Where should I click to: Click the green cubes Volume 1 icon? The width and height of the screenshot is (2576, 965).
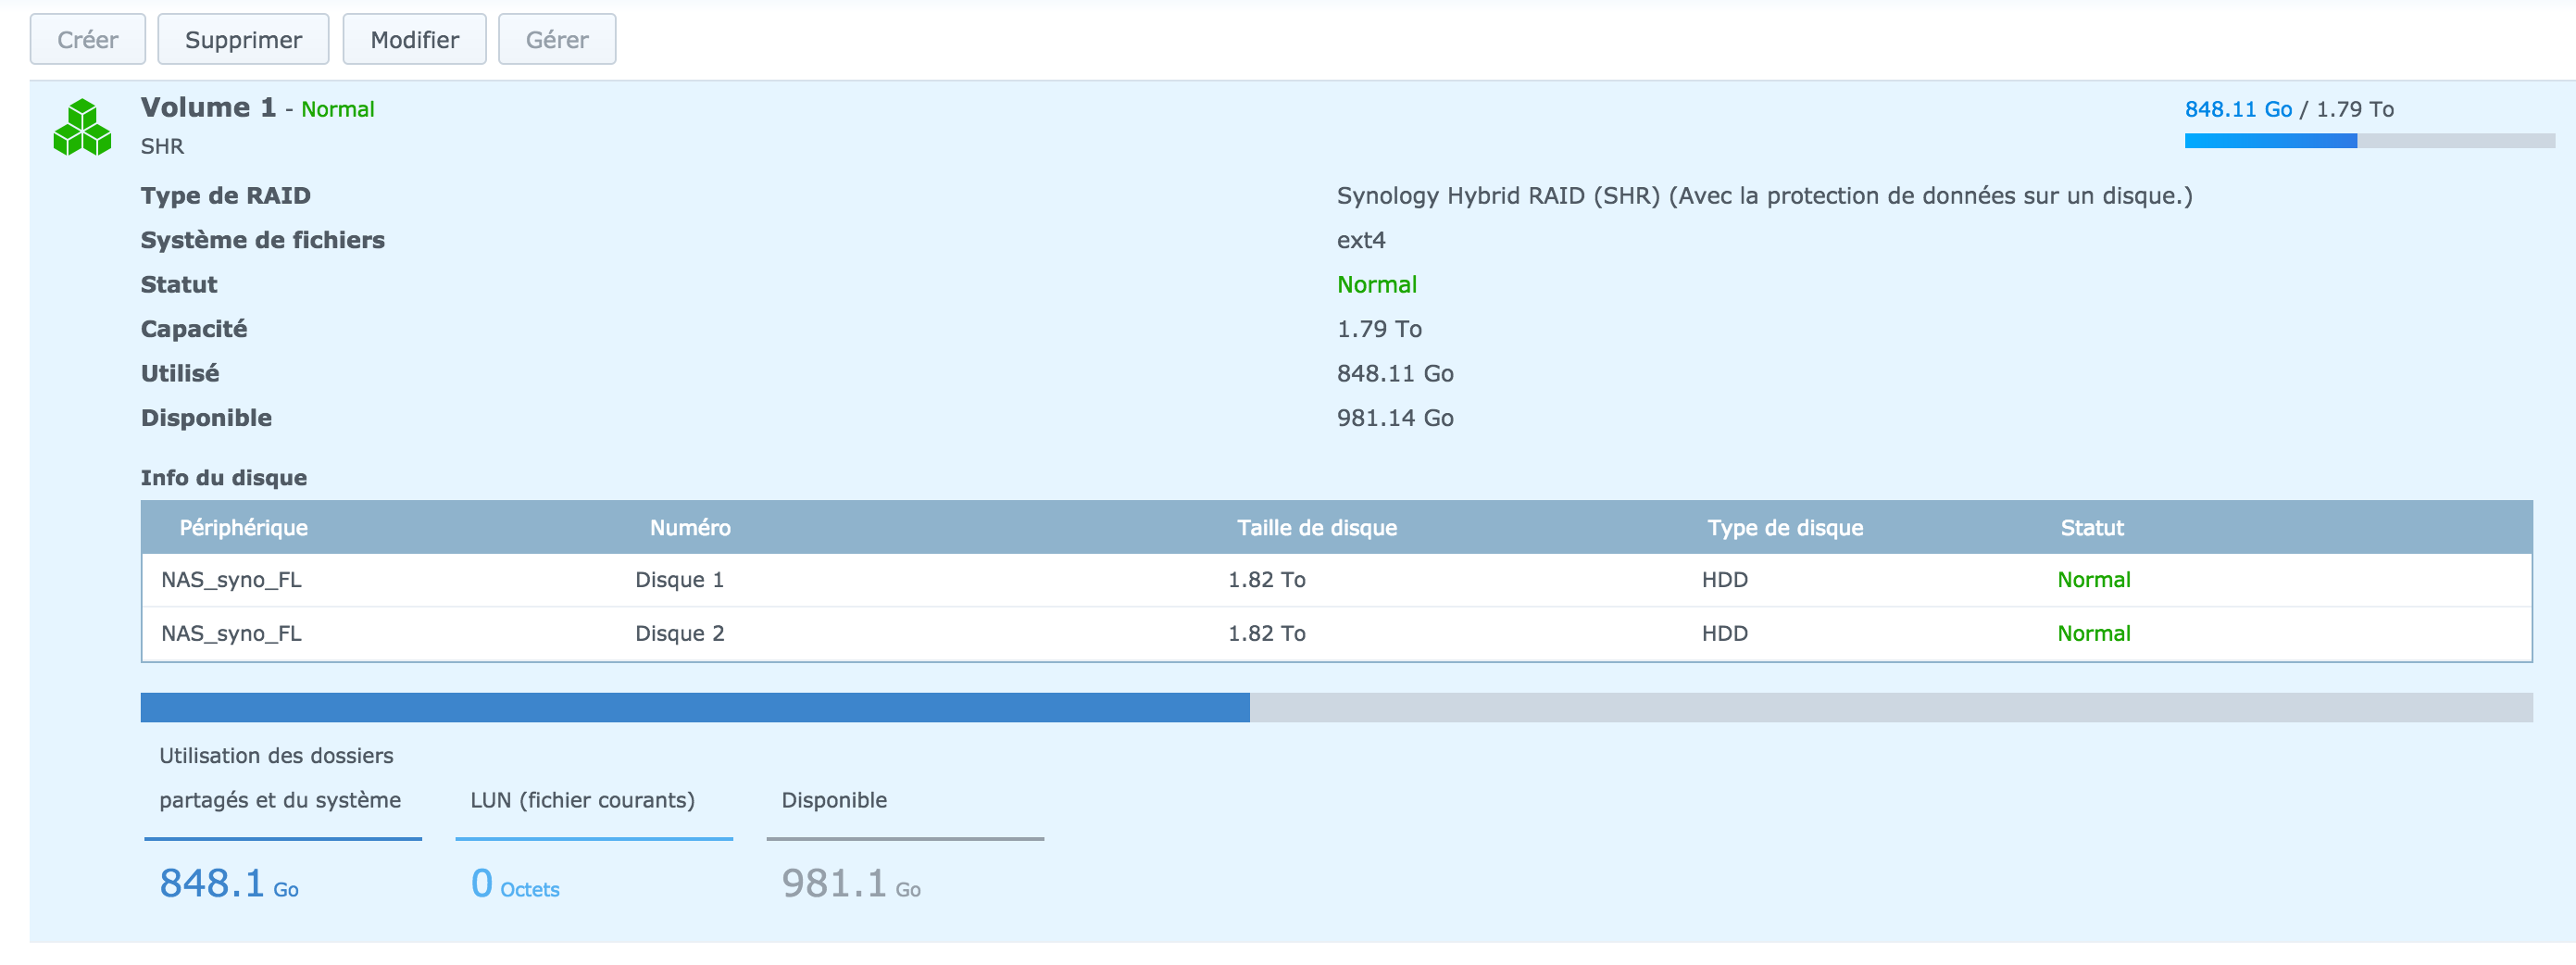(x=82, y=127)
